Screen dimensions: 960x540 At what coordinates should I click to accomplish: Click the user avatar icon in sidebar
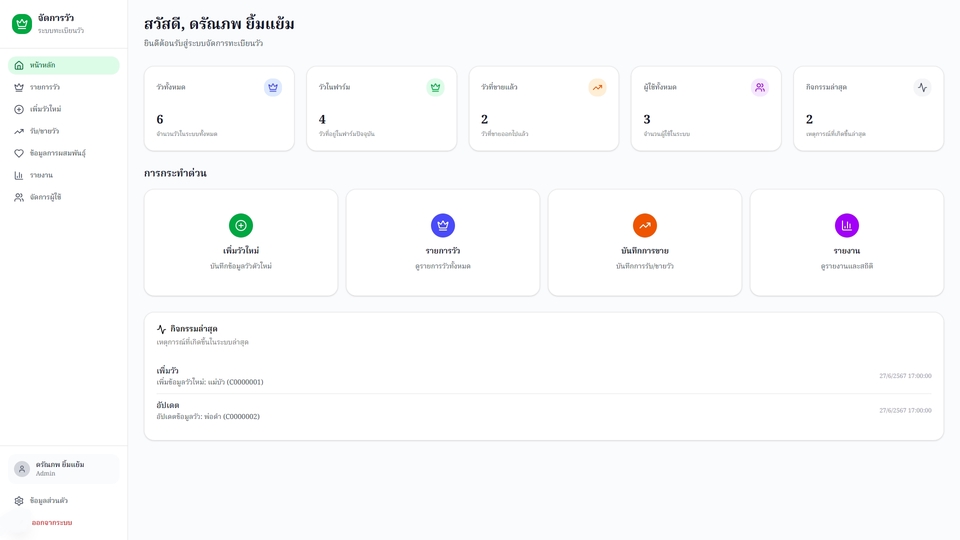point(22,469)
